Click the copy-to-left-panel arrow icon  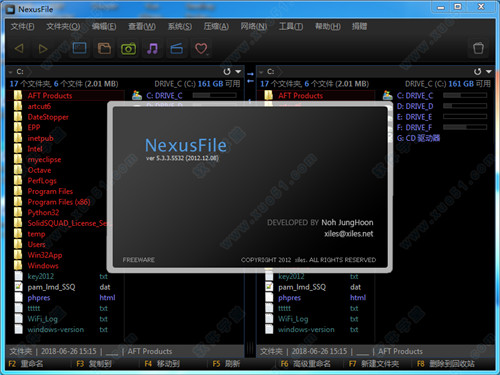point(250,81)
